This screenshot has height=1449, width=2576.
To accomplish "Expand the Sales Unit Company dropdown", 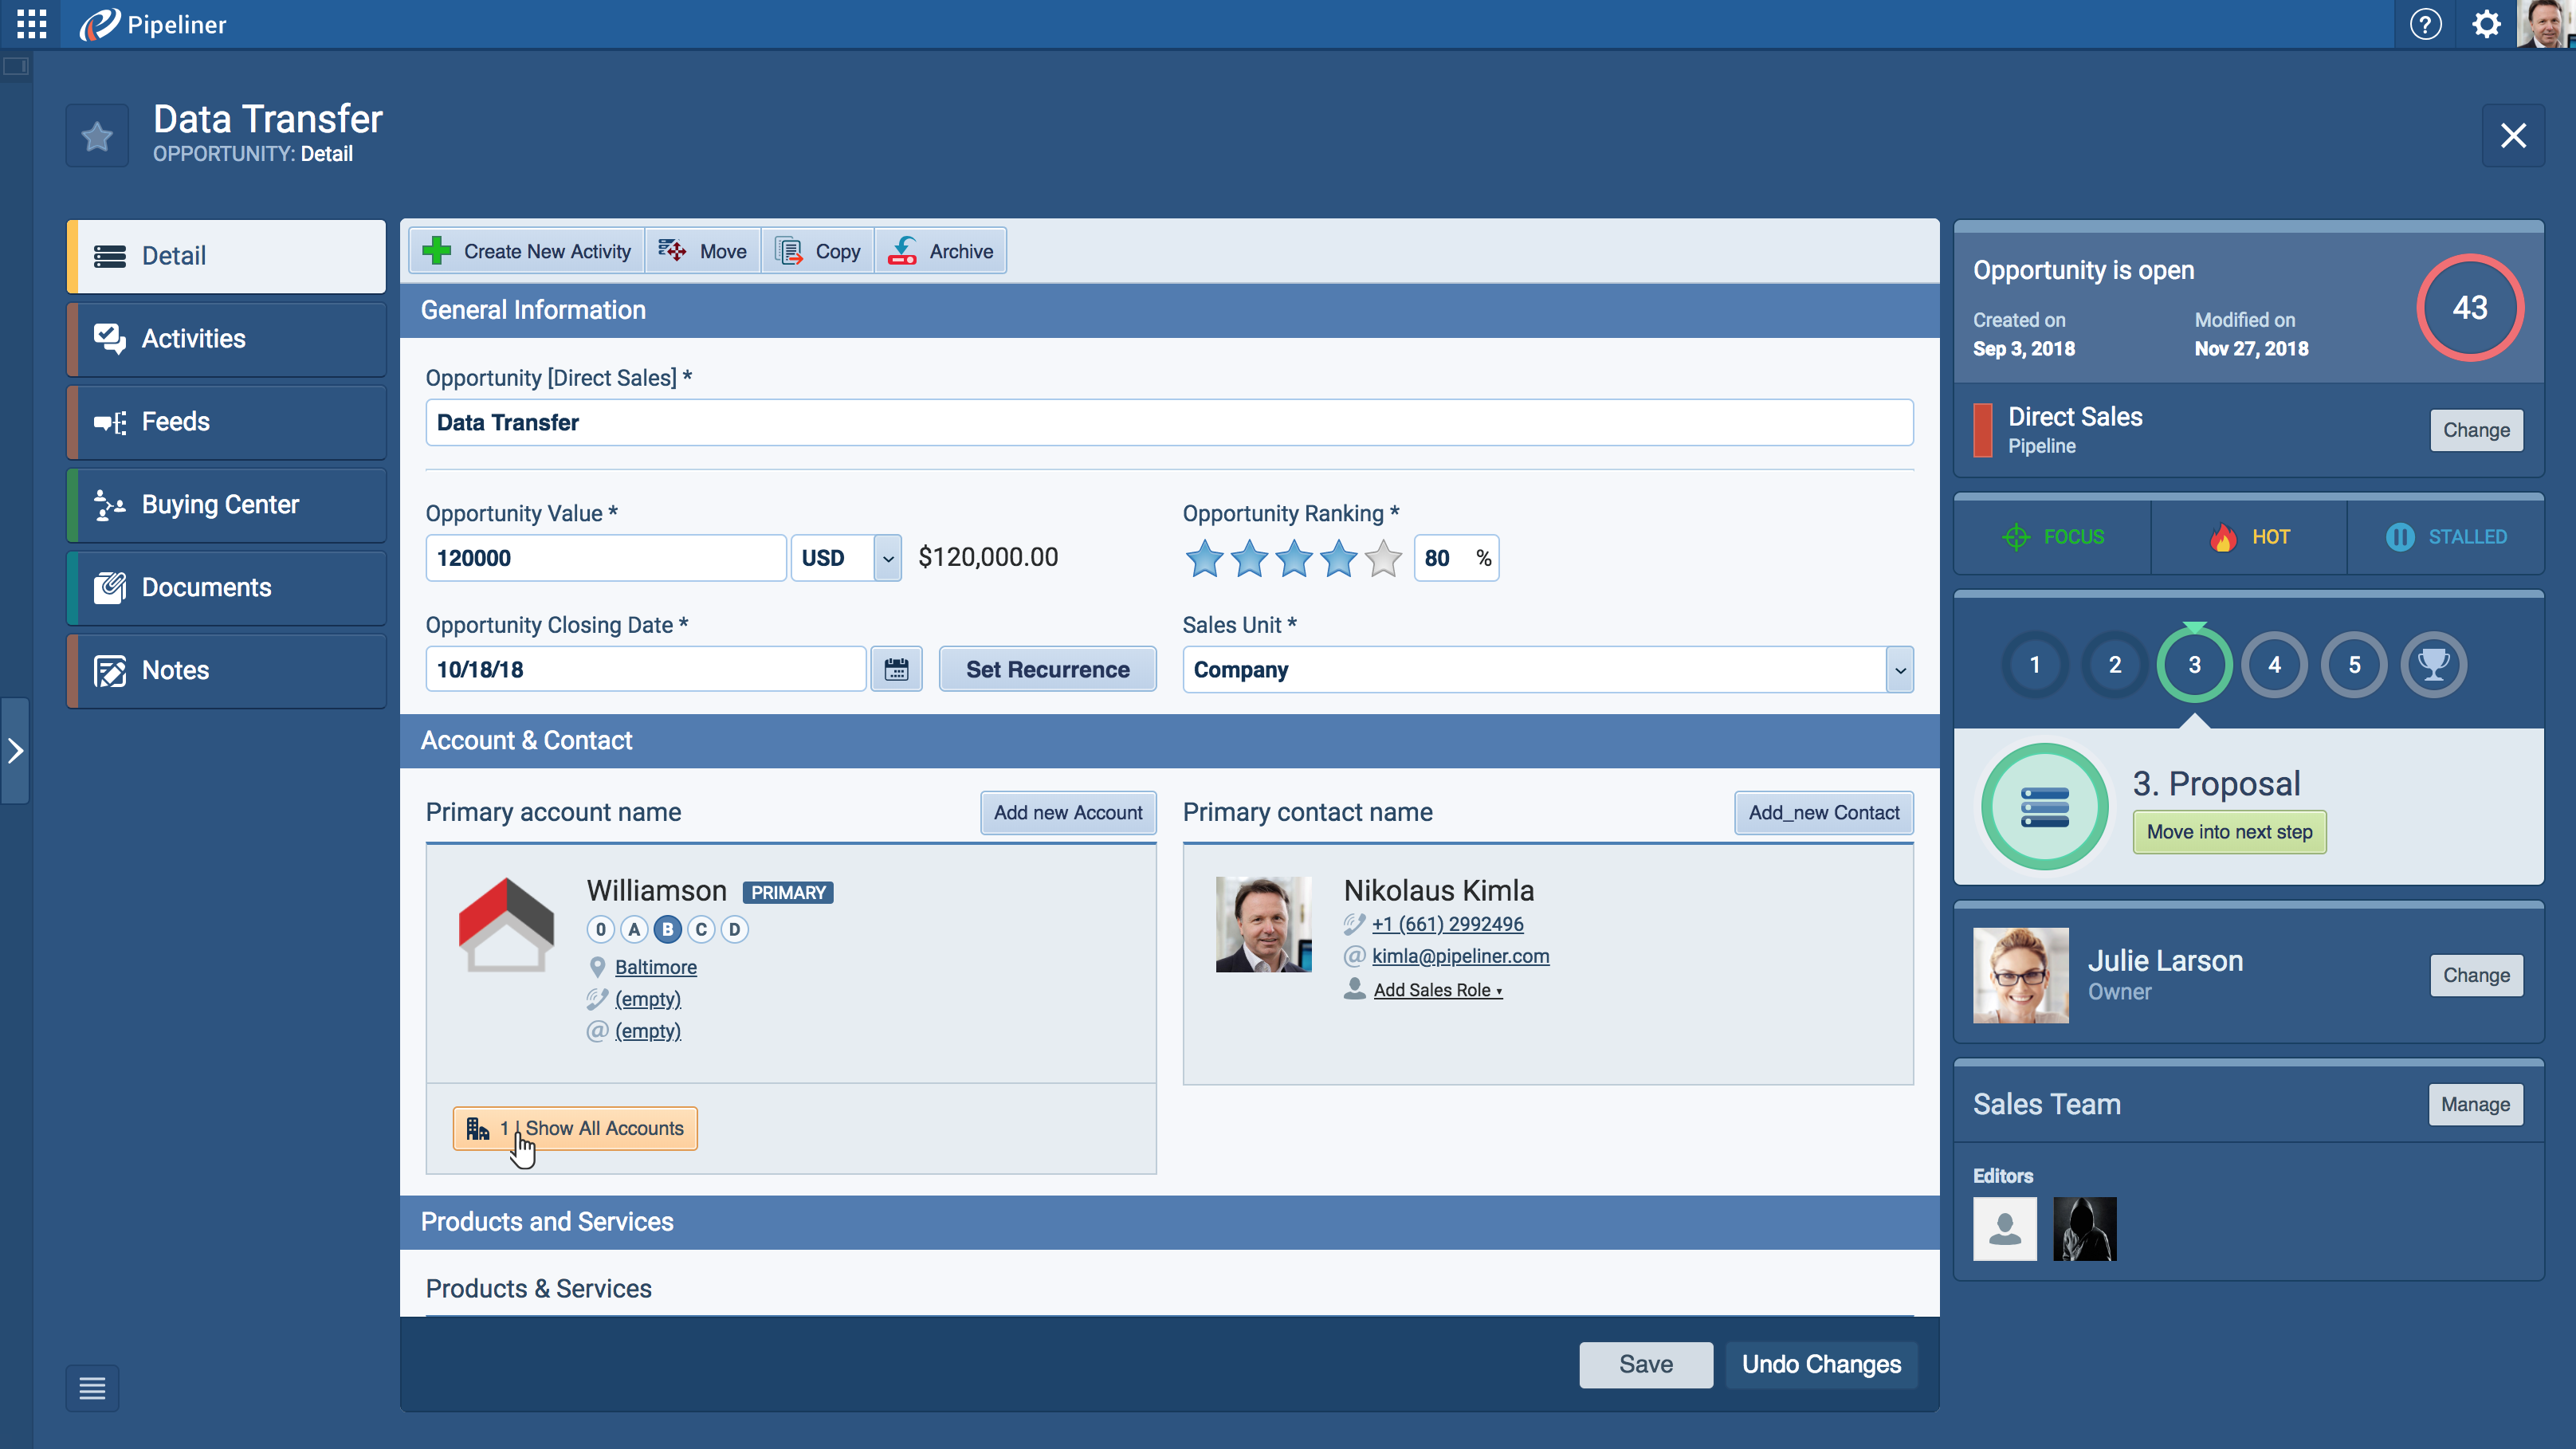I will pos(1899,670).
